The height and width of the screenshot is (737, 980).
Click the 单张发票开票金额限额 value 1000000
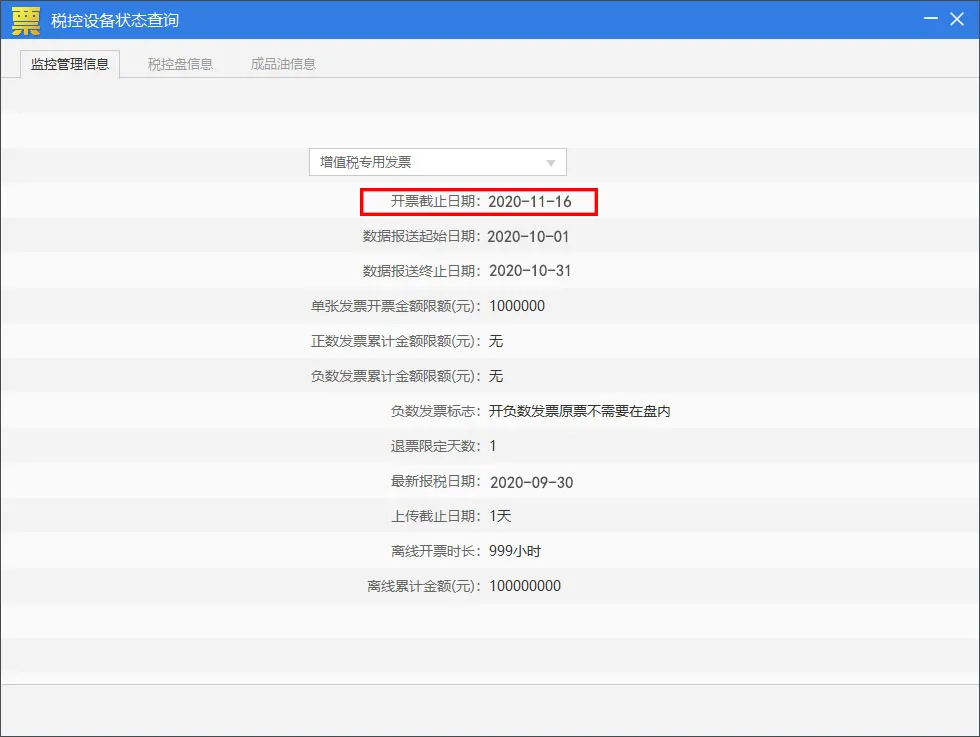[517, 306]
